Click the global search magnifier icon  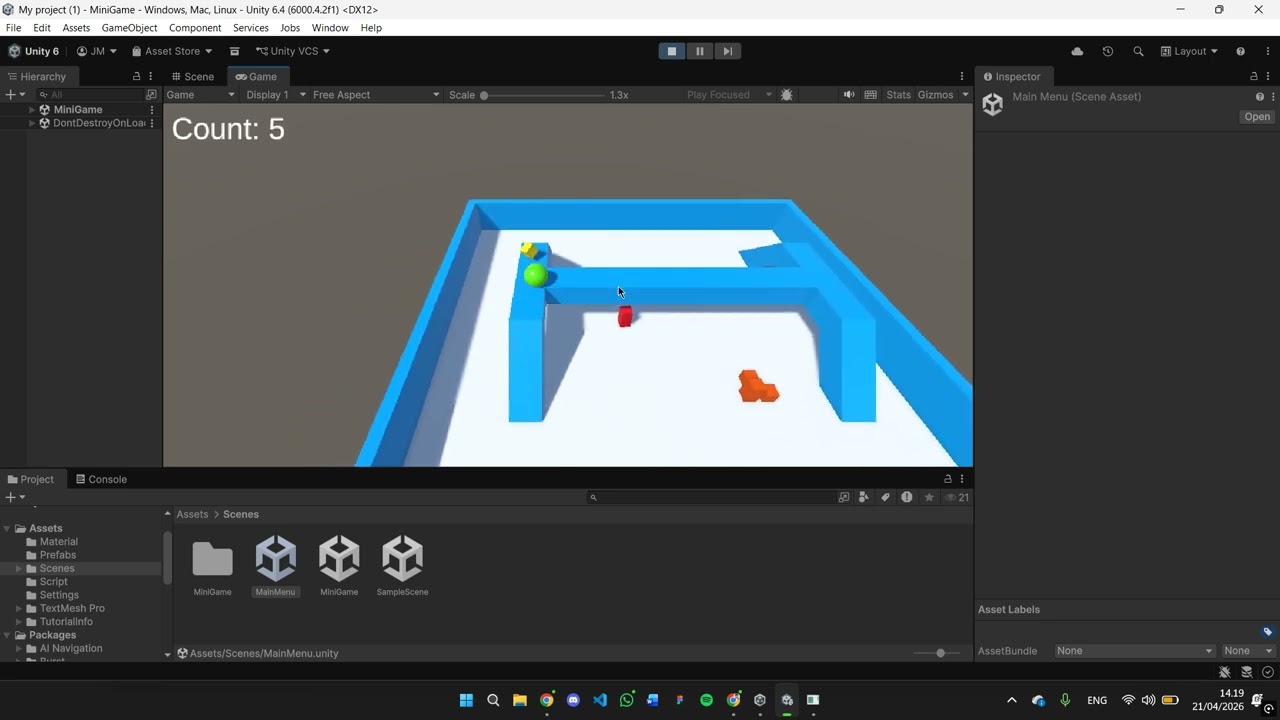tap(1138, 51)
